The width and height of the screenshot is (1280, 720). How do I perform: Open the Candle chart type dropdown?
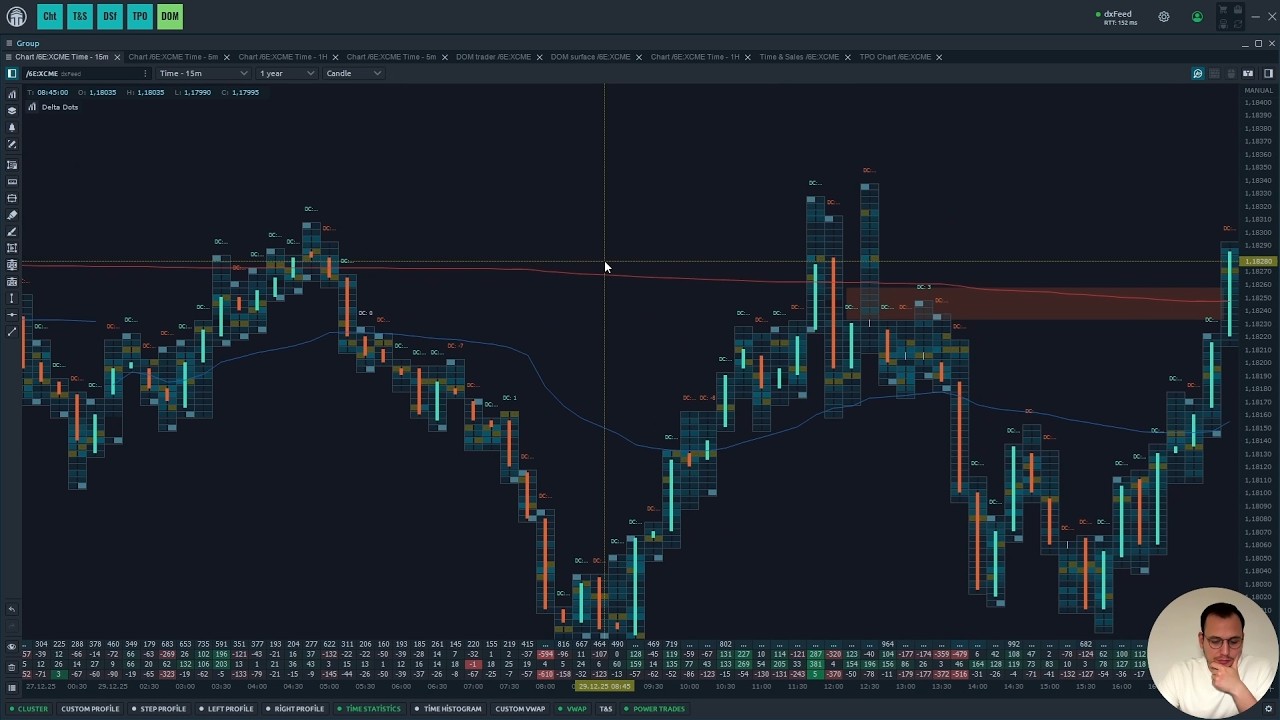click(x=353, y=73)
